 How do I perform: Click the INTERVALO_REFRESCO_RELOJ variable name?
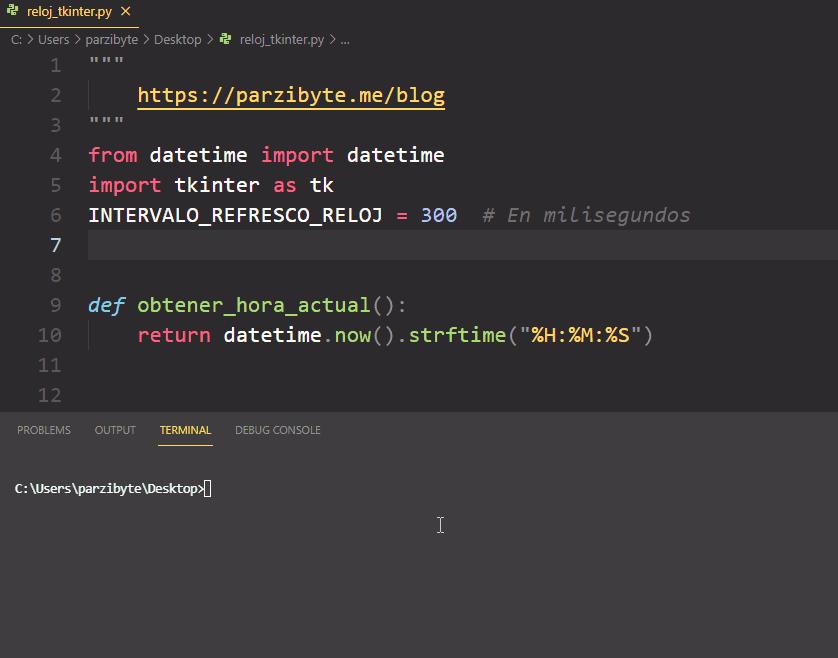236,215
